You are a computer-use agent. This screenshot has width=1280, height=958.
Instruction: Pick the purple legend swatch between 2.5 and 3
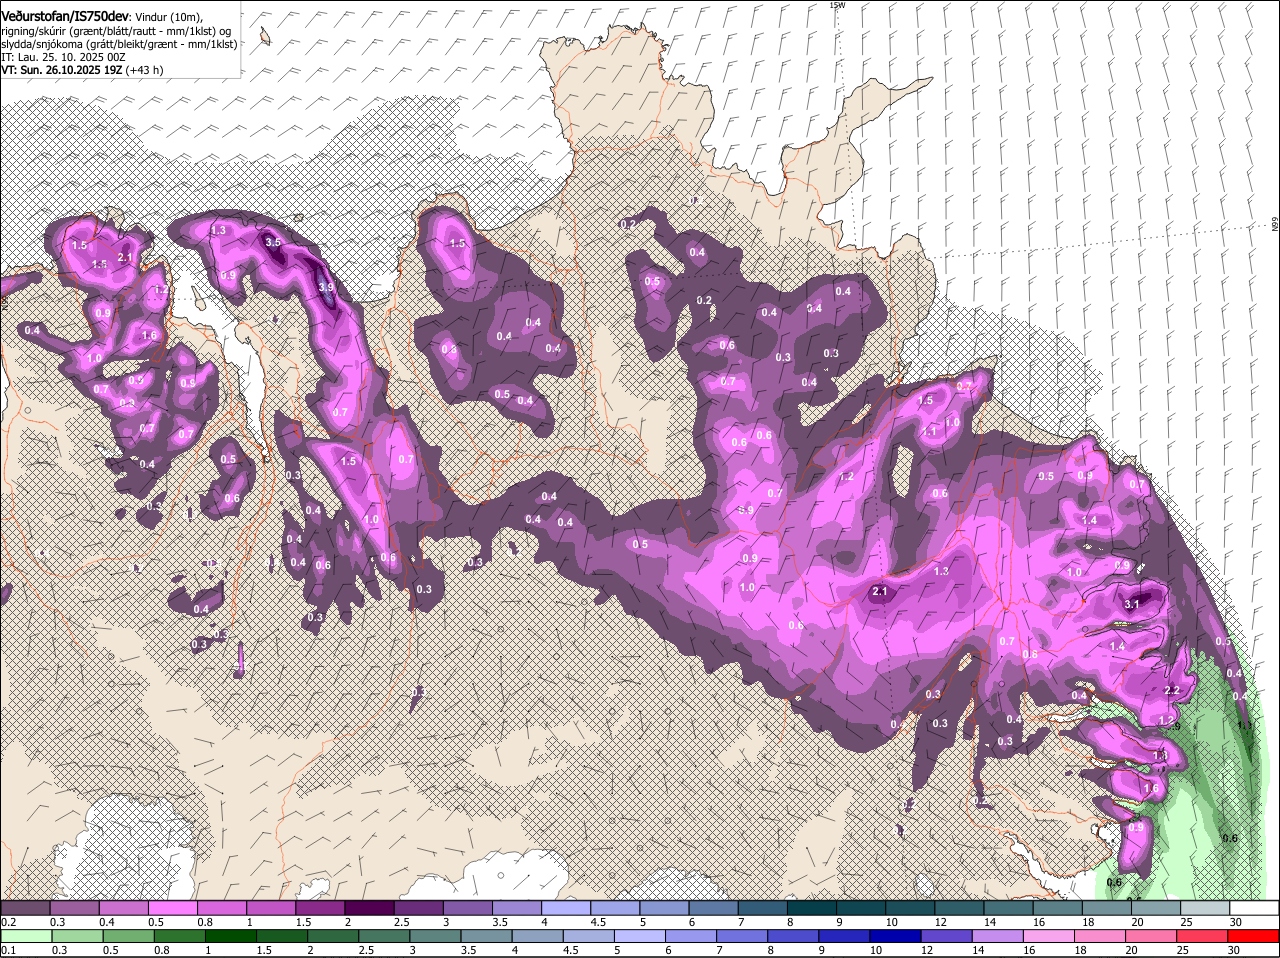coord(418,907)
